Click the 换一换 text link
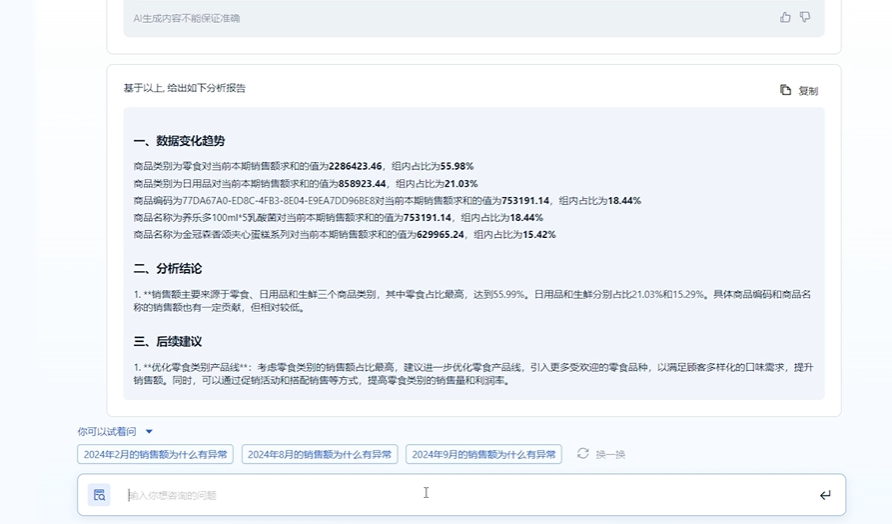The height and width of the screenshot is (524, 892). click(610, 454)
